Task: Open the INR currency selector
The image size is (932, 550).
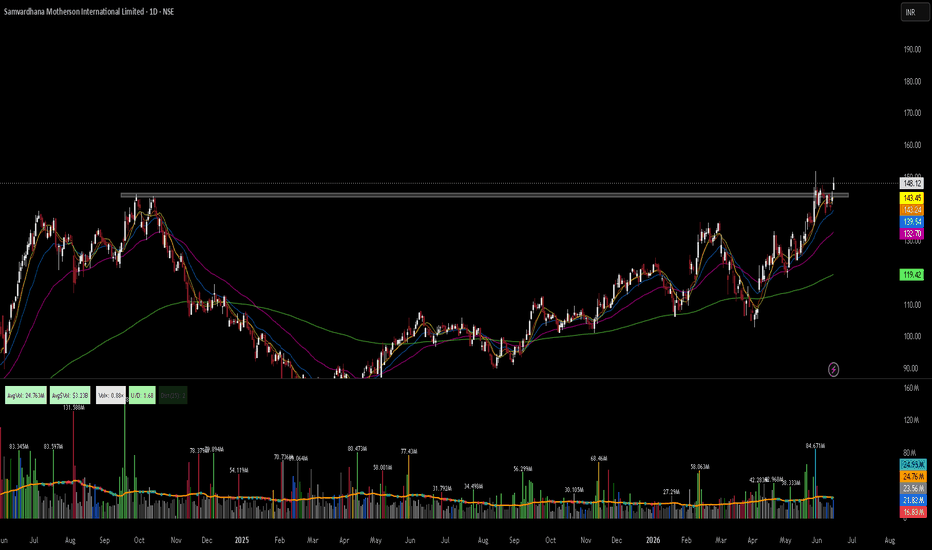Action: (x=910, y=12)
